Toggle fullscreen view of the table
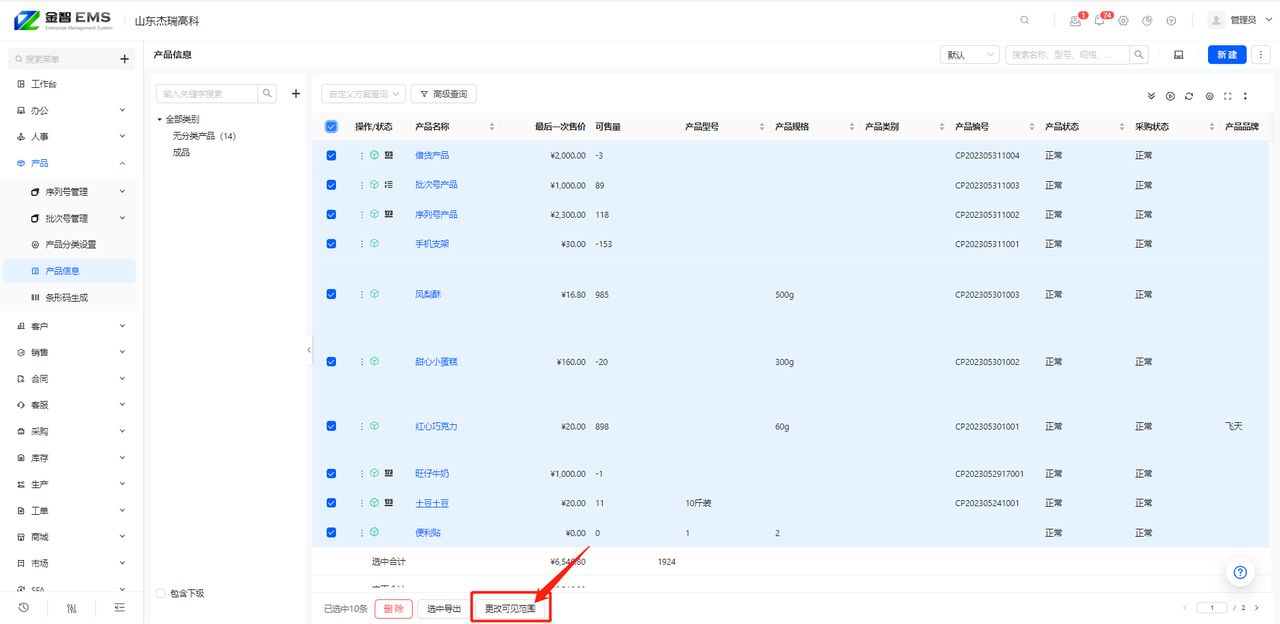The image size is (1280, 624). coord(1227,96)
